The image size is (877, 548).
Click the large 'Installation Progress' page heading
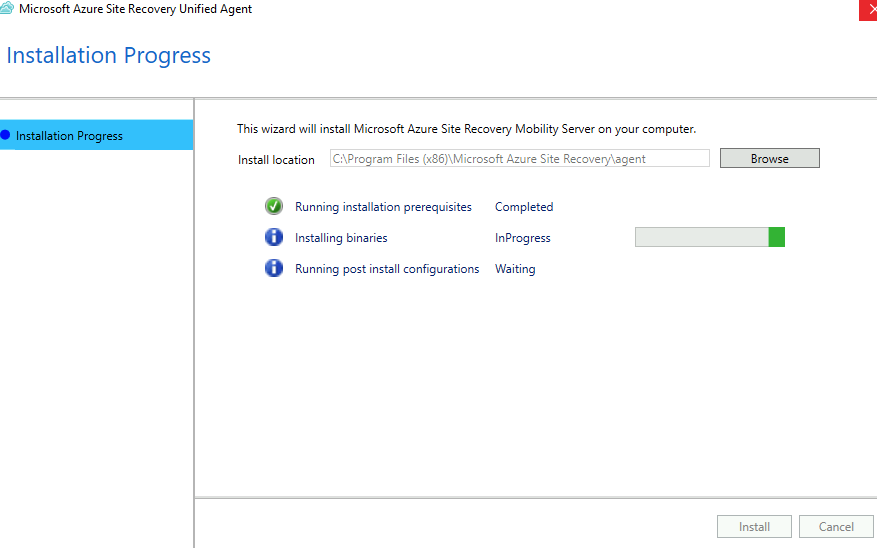pyautogui.click(x=109, y=55)
